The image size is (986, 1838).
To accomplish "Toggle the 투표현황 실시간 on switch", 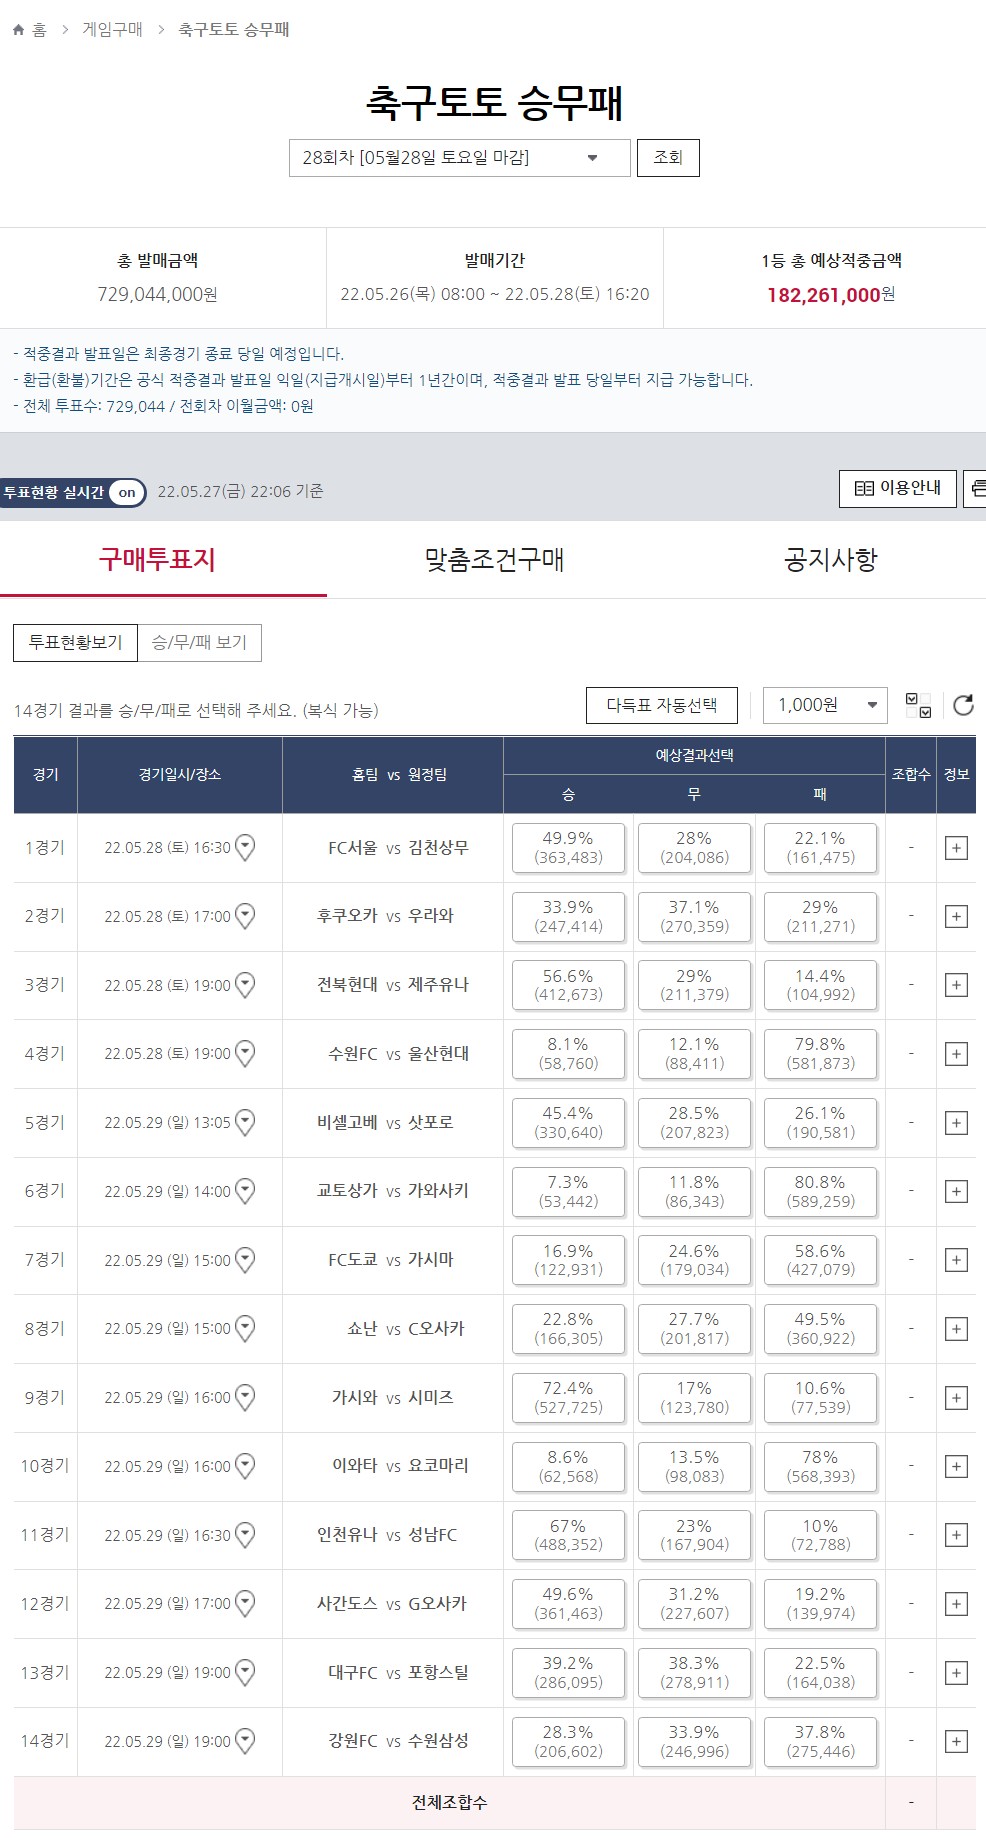I will coord(126,492).
